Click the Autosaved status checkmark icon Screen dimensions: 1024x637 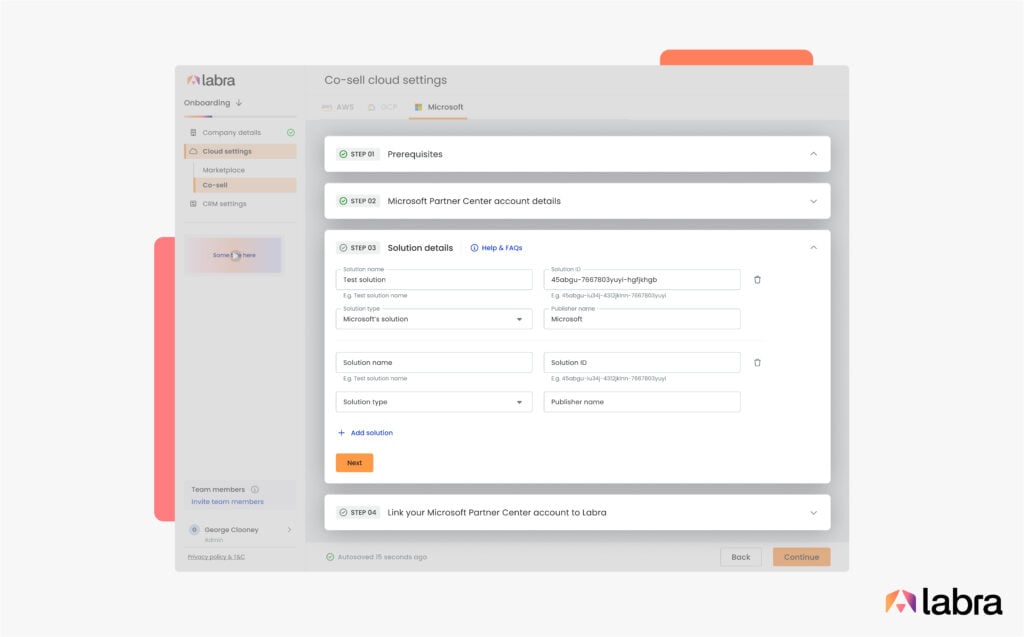tap(330, 557)
